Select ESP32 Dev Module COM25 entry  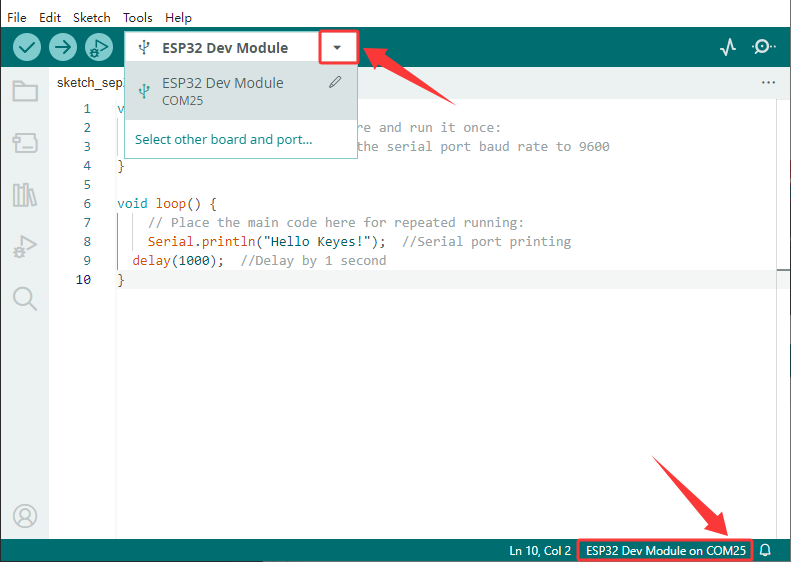click(241, 91)
